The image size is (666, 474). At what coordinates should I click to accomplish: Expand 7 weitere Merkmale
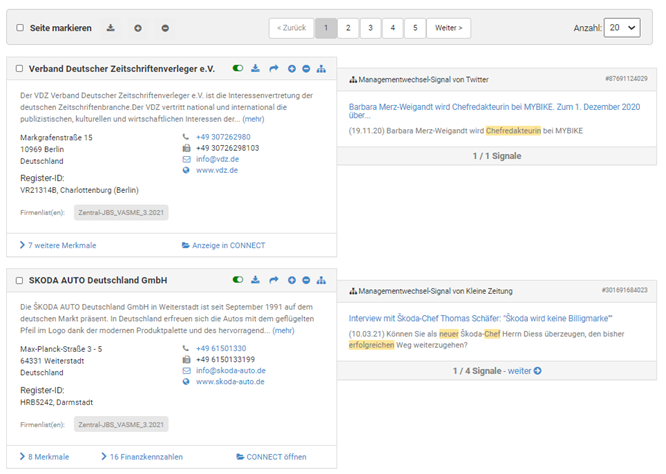click(x=58, y=245)
